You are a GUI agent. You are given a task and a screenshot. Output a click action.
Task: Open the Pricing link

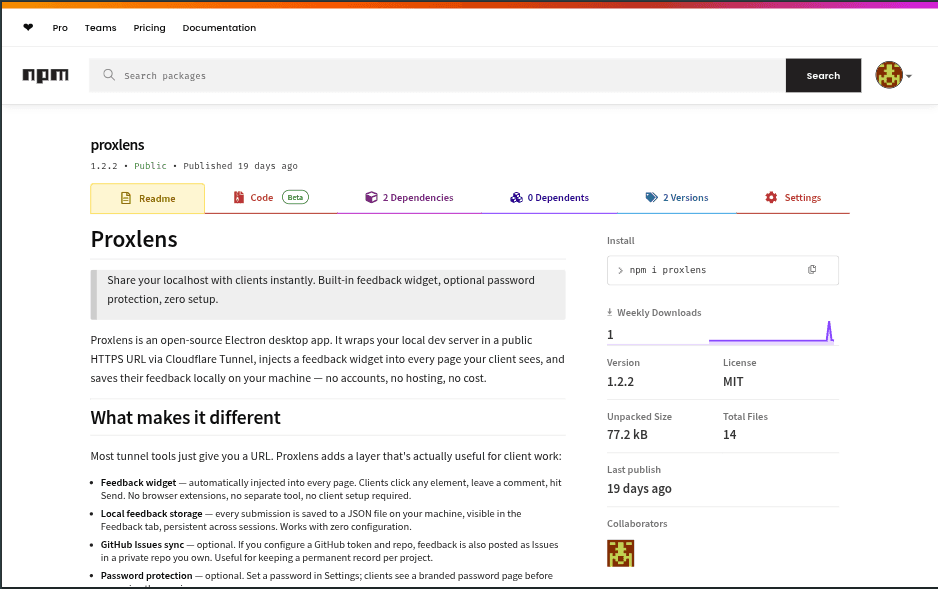[x=149, y=28]
